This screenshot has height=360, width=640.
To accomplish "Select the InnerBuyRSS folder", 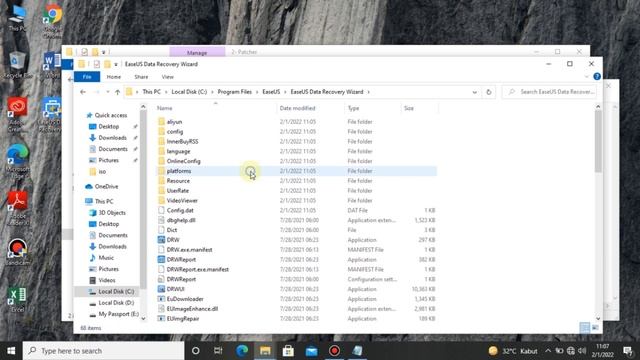I will tap(182, 141).
